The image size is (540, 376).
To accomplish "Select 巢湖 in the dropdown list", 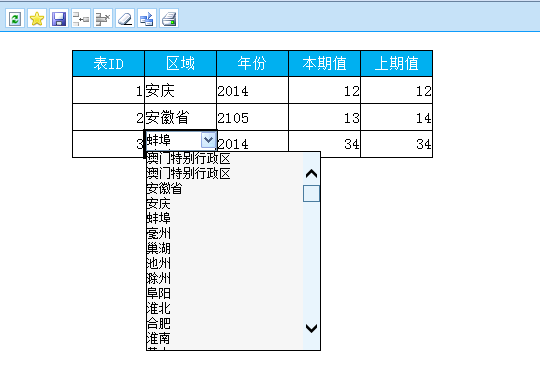I will pos(158,248).
